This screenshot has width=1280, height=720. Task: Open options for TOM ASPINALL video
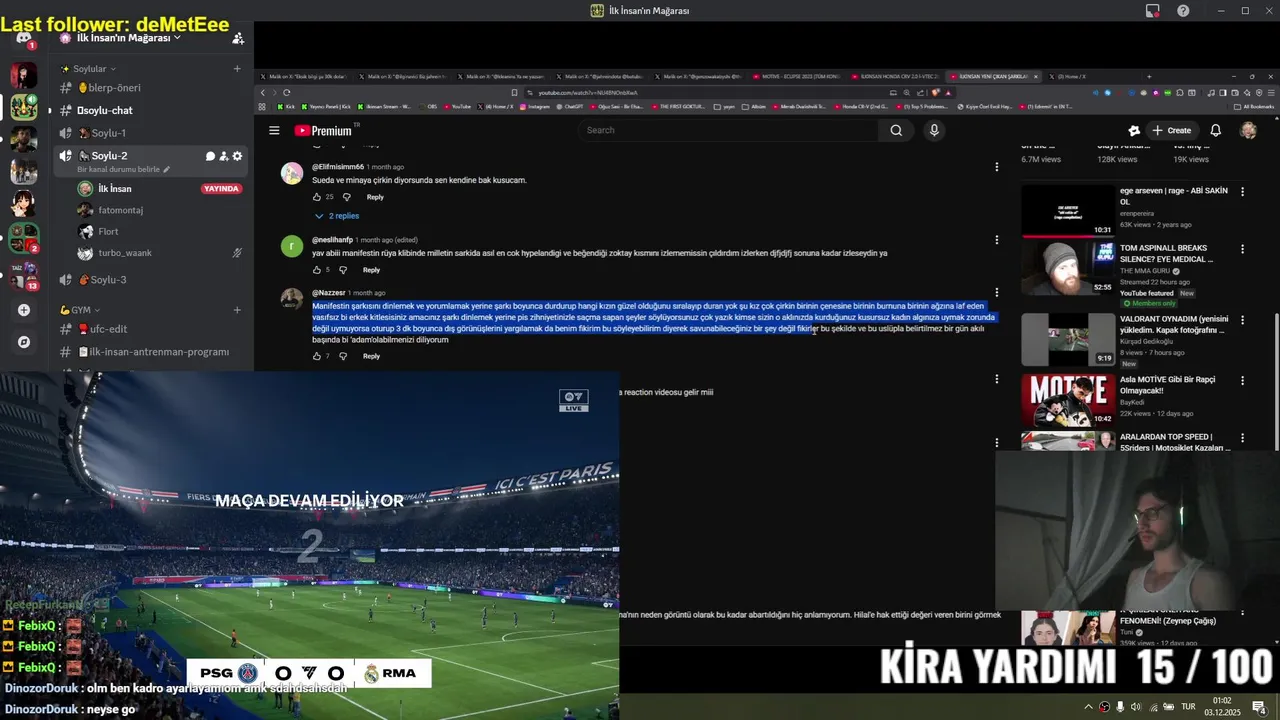1243,249
